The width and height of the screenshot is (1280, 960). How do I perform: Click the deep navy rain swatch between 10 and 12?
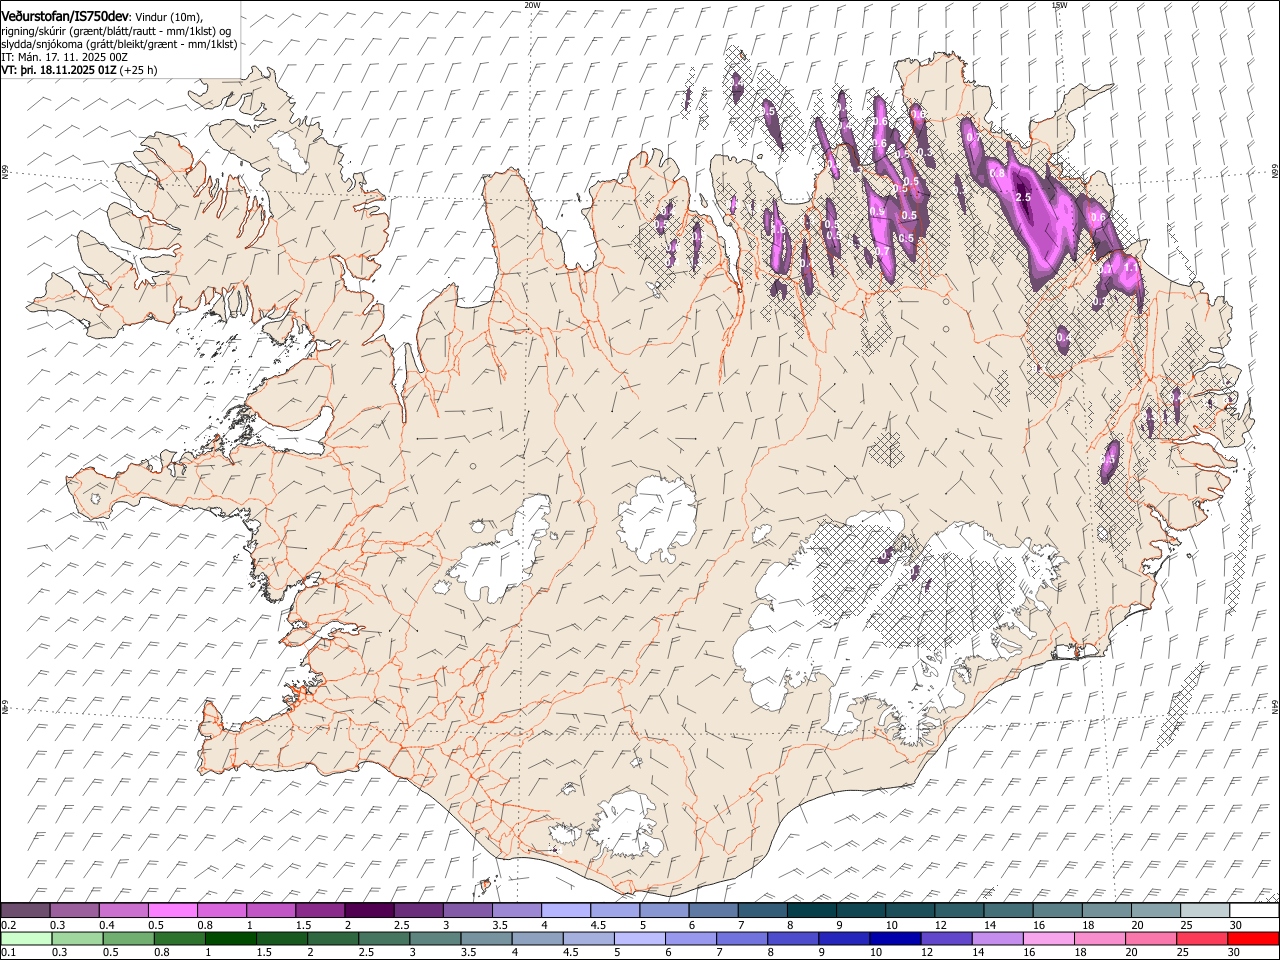pyautogui.click(x=895, y=938)
